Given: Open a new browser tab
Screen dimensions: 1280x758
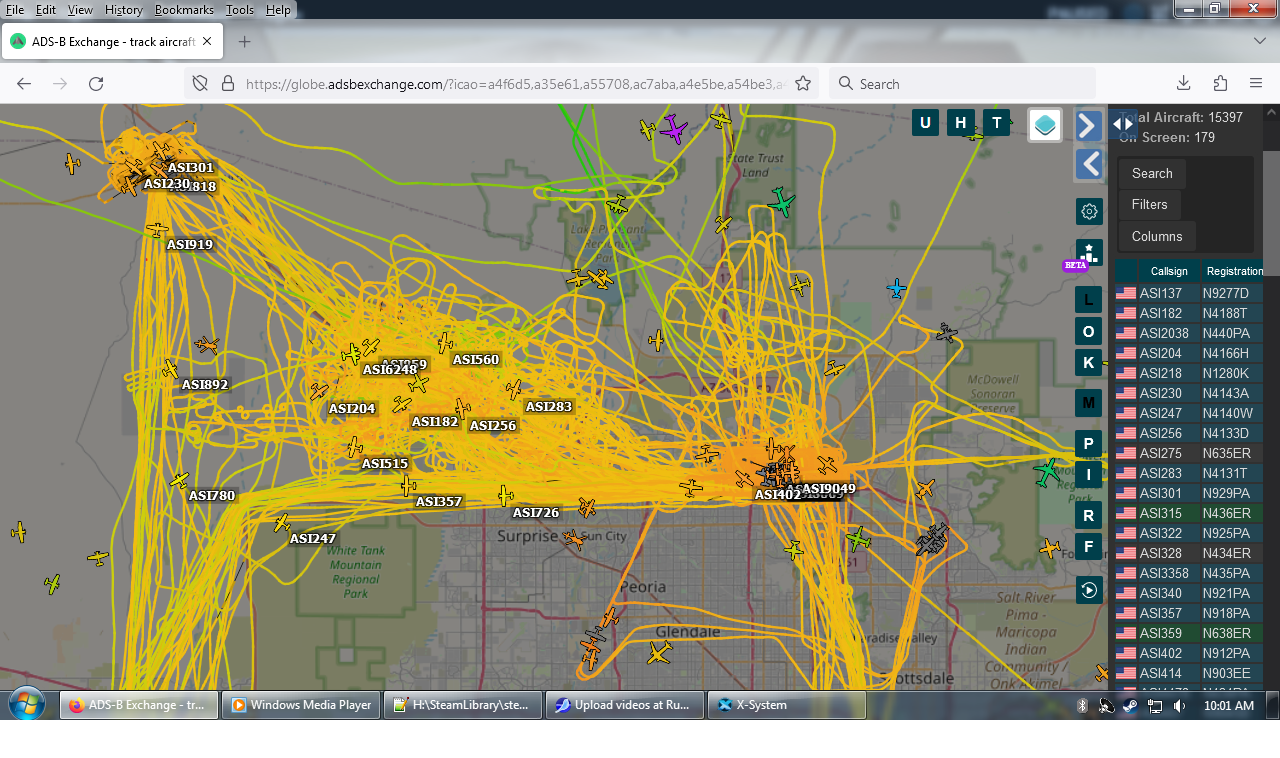Looking at the screenshot, I should pyautogui.click(x=244, y=42).
